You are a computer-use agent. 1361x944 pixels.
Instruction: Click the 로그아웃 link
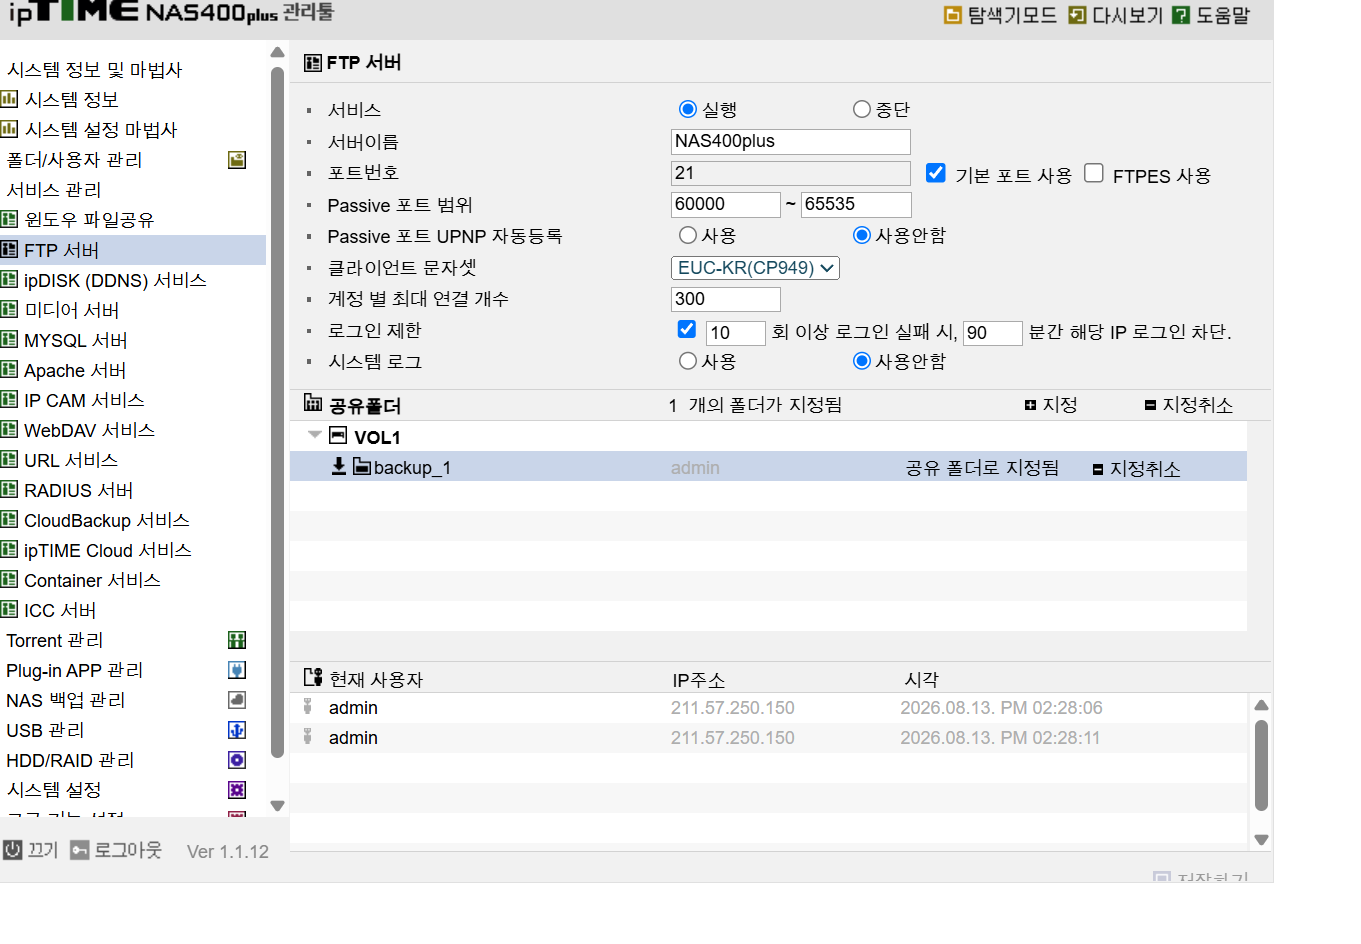pos(127,850)
